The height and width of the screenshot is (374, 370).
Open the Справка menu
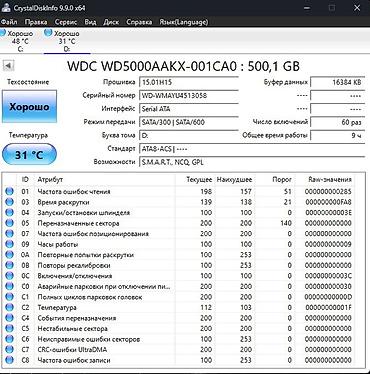coord(139,22)
